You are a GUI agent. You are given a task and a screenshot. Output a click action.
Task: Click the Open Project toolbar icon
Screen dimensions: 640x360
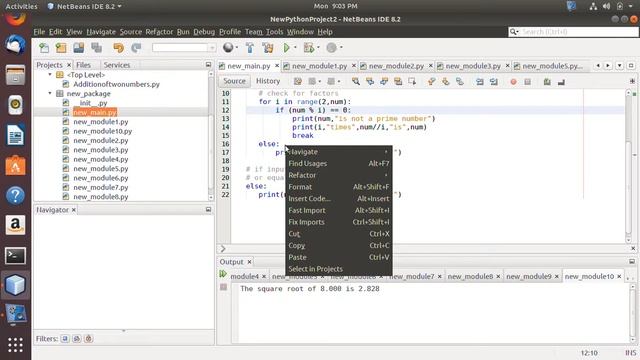[79, 48]
